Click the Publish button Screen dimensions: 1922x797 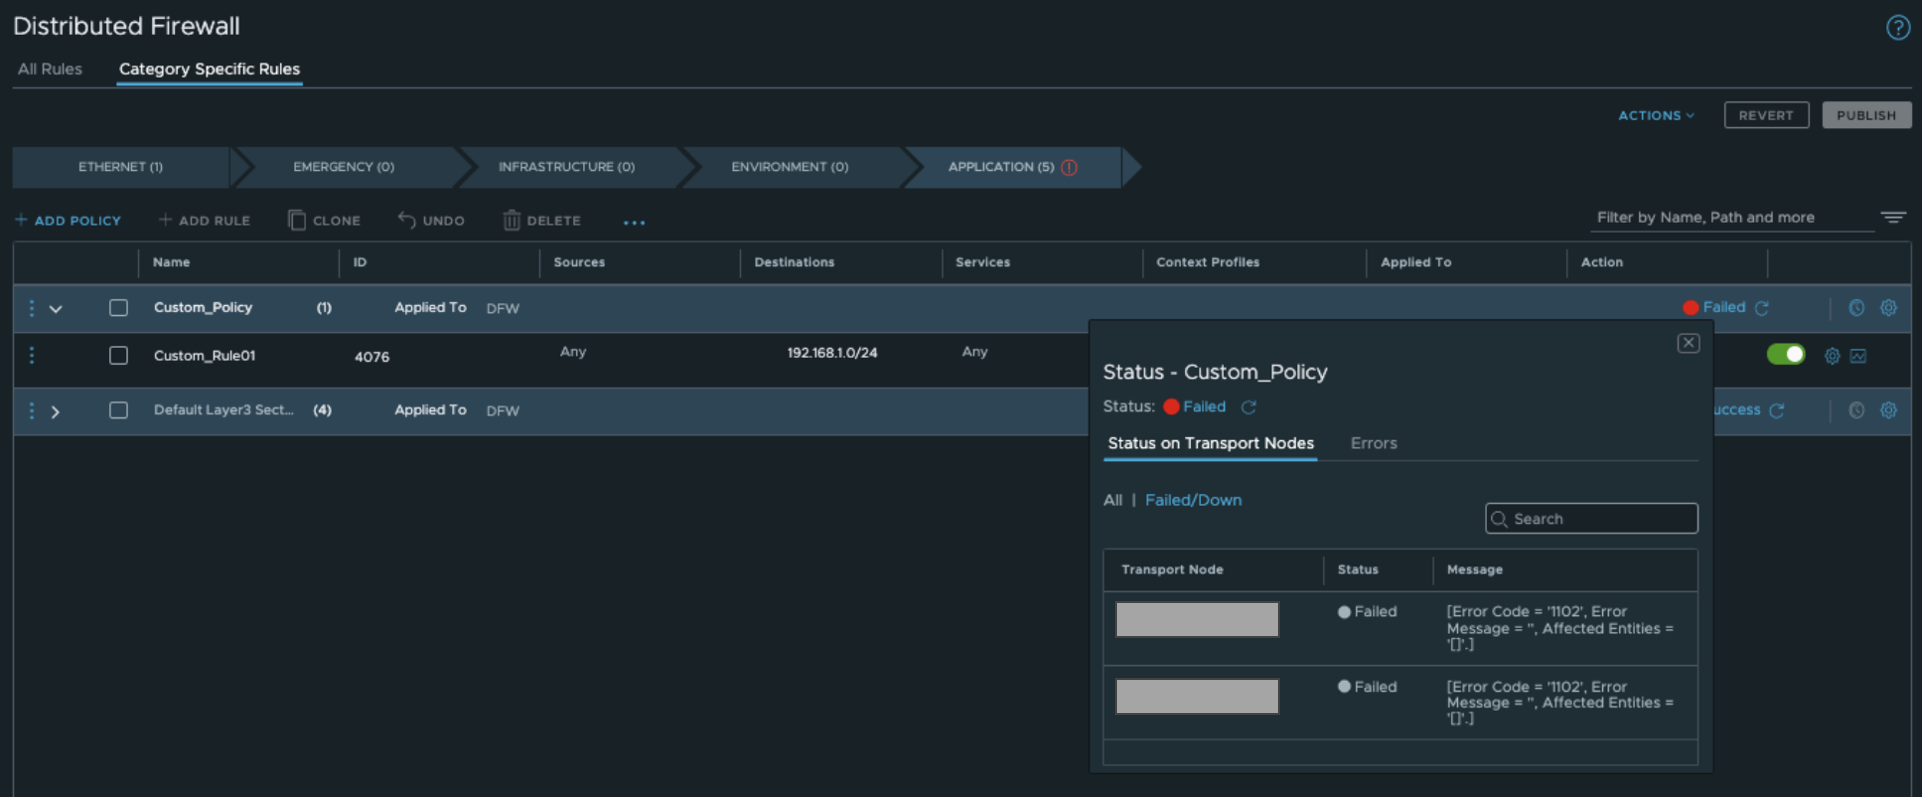[x=1865, y=115]
